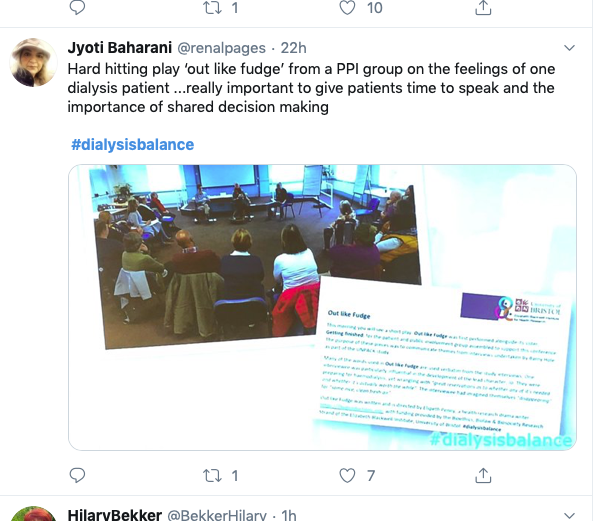Reply to the top tweet above
The height and width of the screenshot is (521, 611).
click(77, 7)
